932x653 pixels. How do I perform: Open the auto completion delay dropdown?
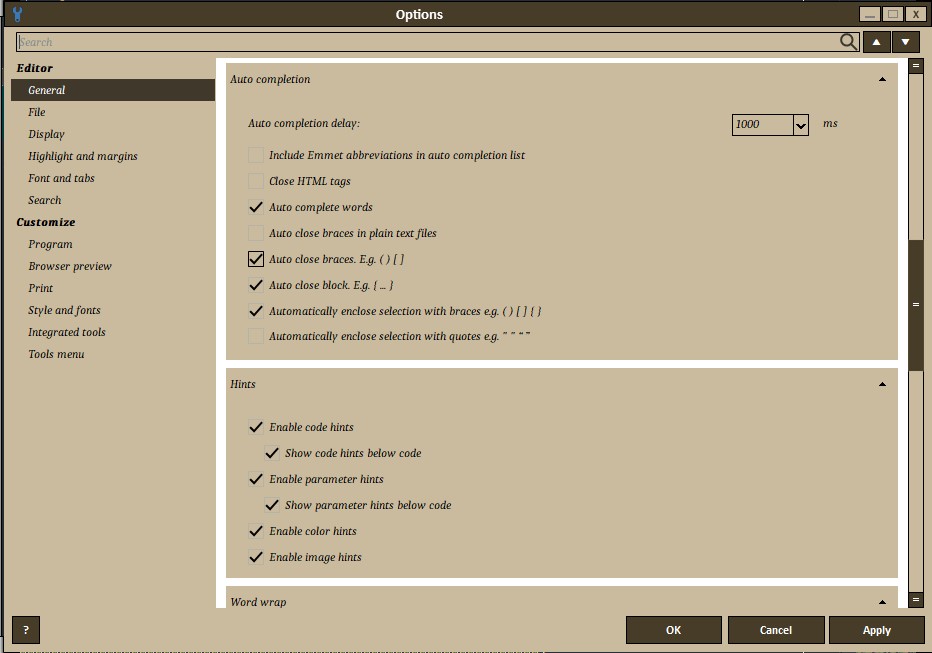click(x=800, y=125)
